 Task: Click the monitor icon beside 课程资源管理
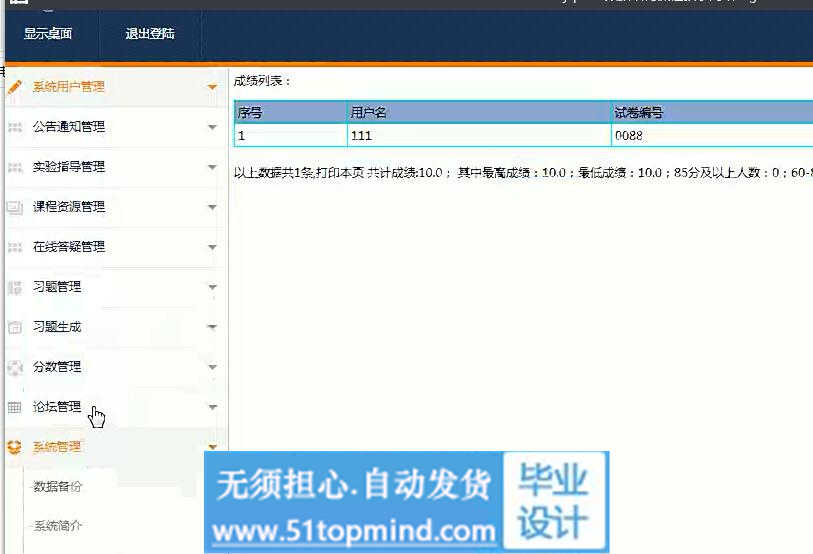click(x=14, y=207)
